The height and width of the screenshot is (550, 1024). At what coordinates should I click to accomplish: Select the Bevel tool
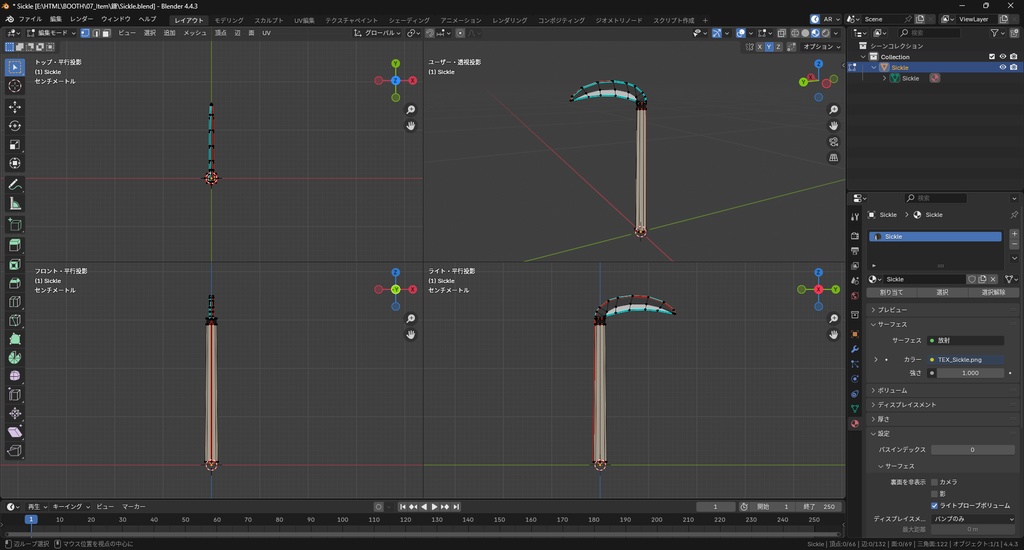pyautogui.click(x=14, y=283)
